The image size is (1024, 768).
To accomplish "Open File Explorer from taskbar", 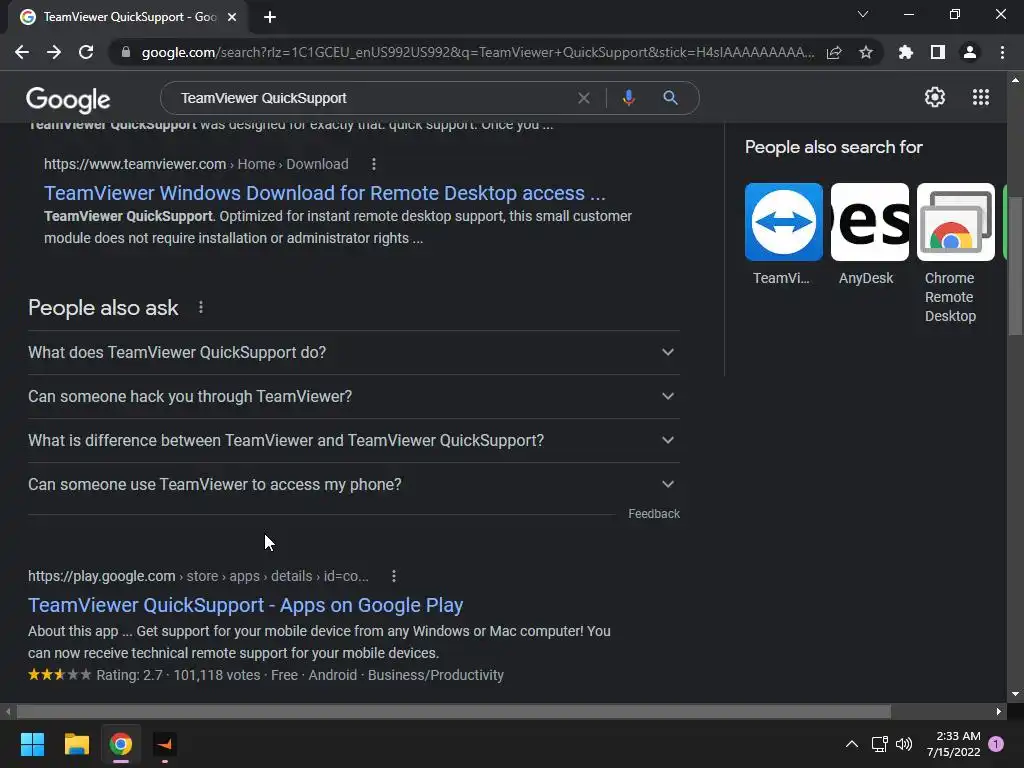I will point(76,744).
